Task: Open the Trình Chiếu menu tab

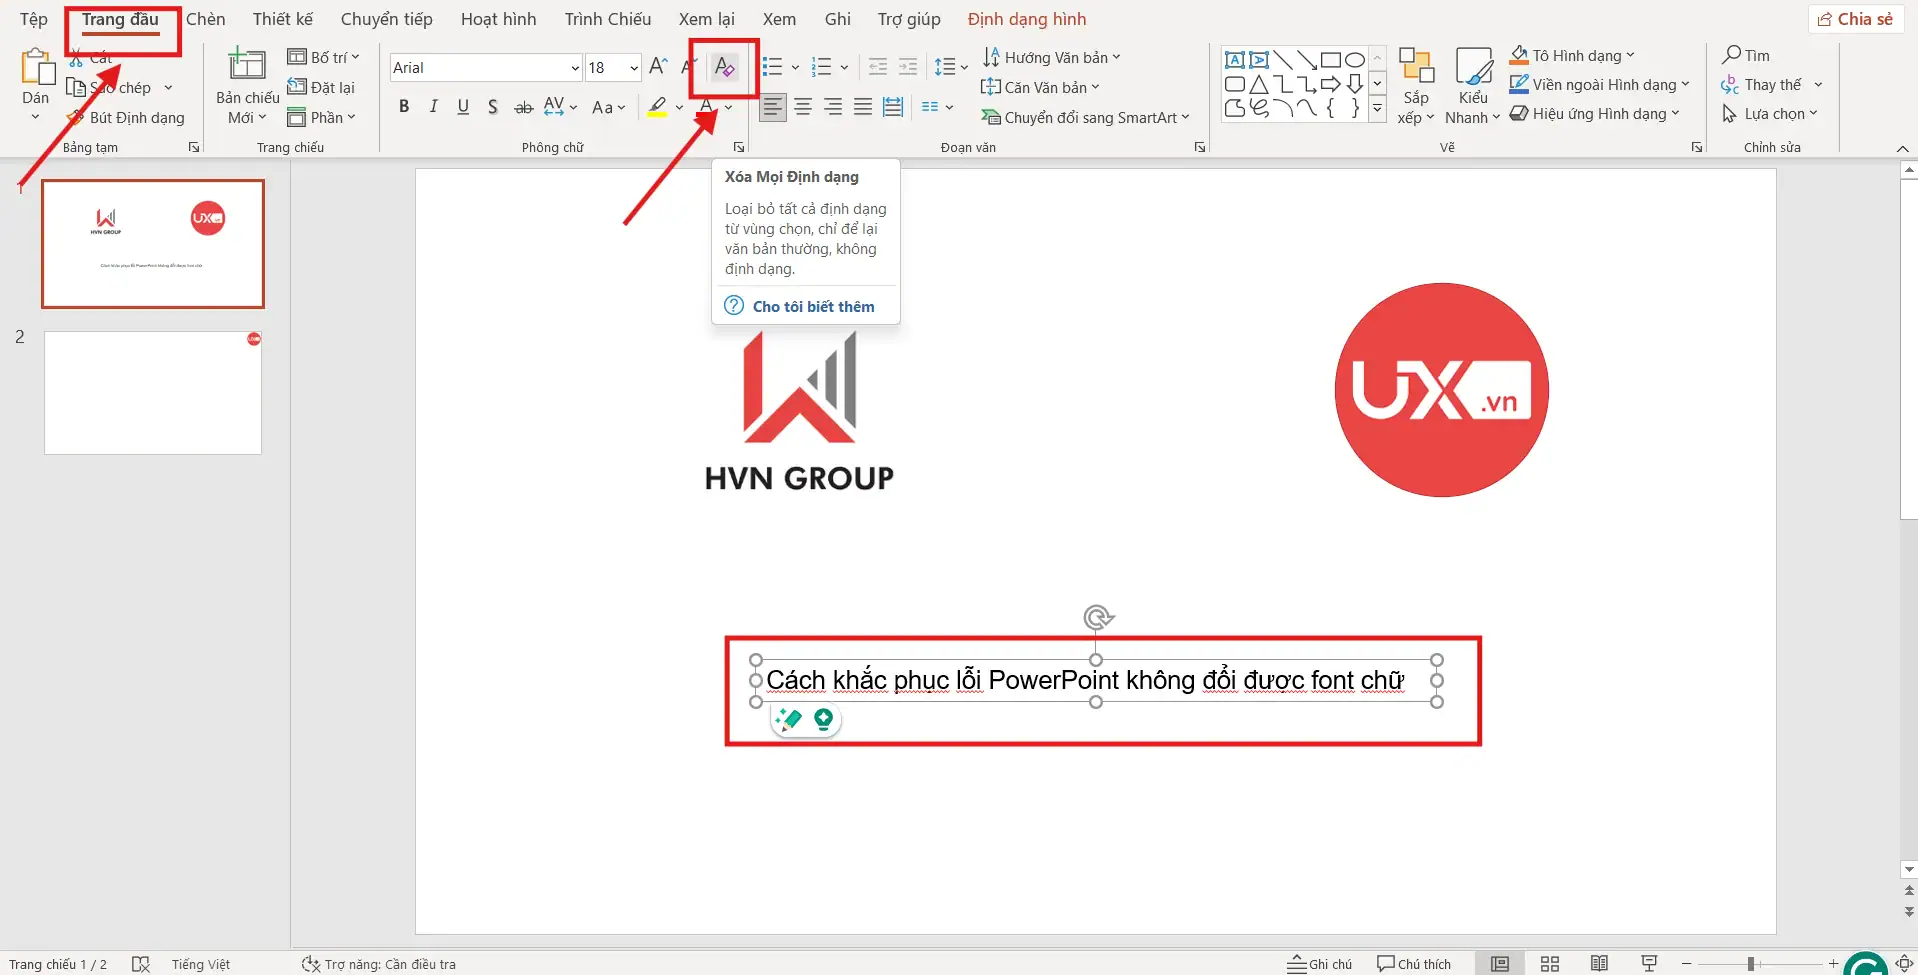Action: 607,18
